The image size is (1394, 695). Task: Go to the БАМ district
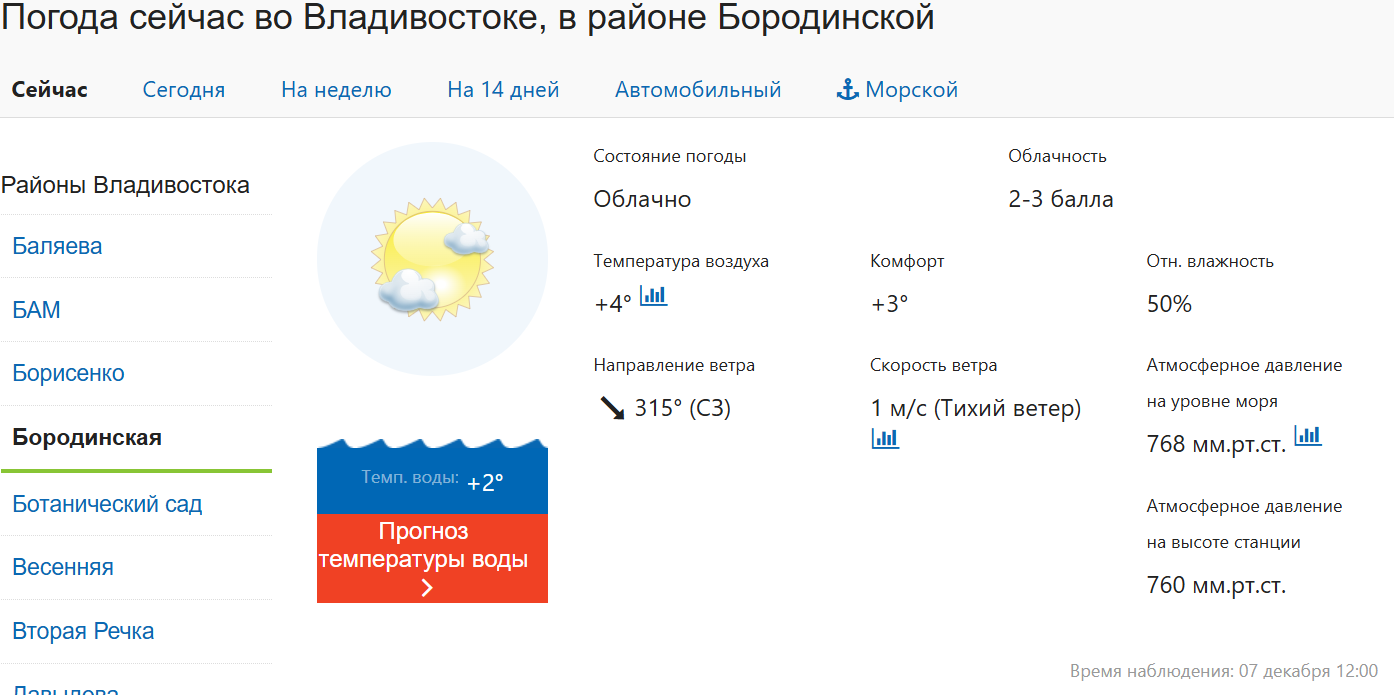(x=37, y=310)
